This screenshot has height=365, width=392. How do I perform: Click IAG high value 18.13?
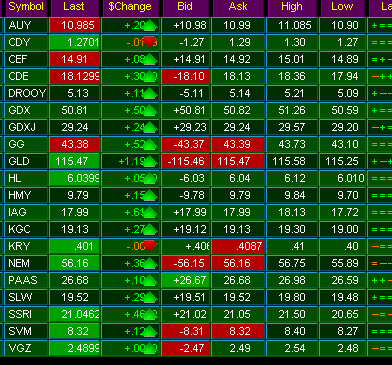[x=292, y=212]
